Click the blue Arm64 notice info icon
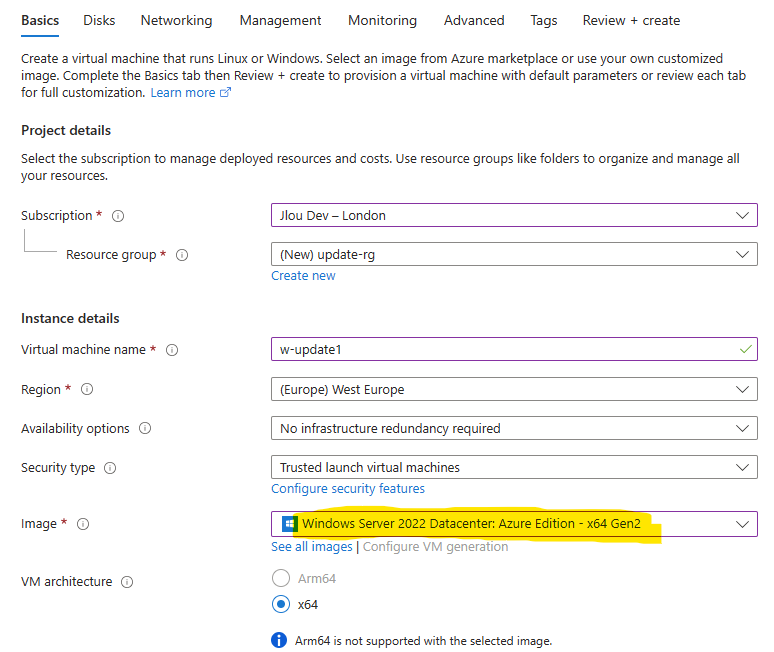 [x=279, y=640]
